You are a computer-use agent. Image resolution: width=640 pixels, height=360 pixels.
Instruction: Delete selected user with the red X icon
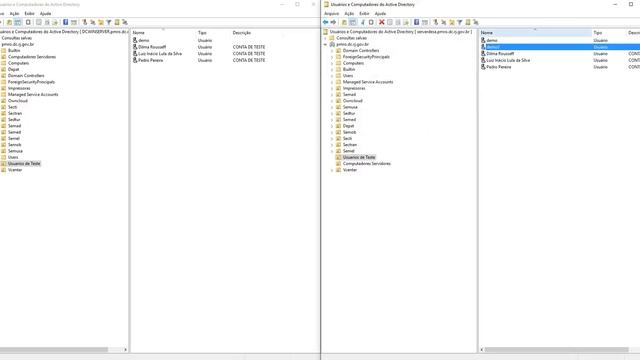[382, 22]
